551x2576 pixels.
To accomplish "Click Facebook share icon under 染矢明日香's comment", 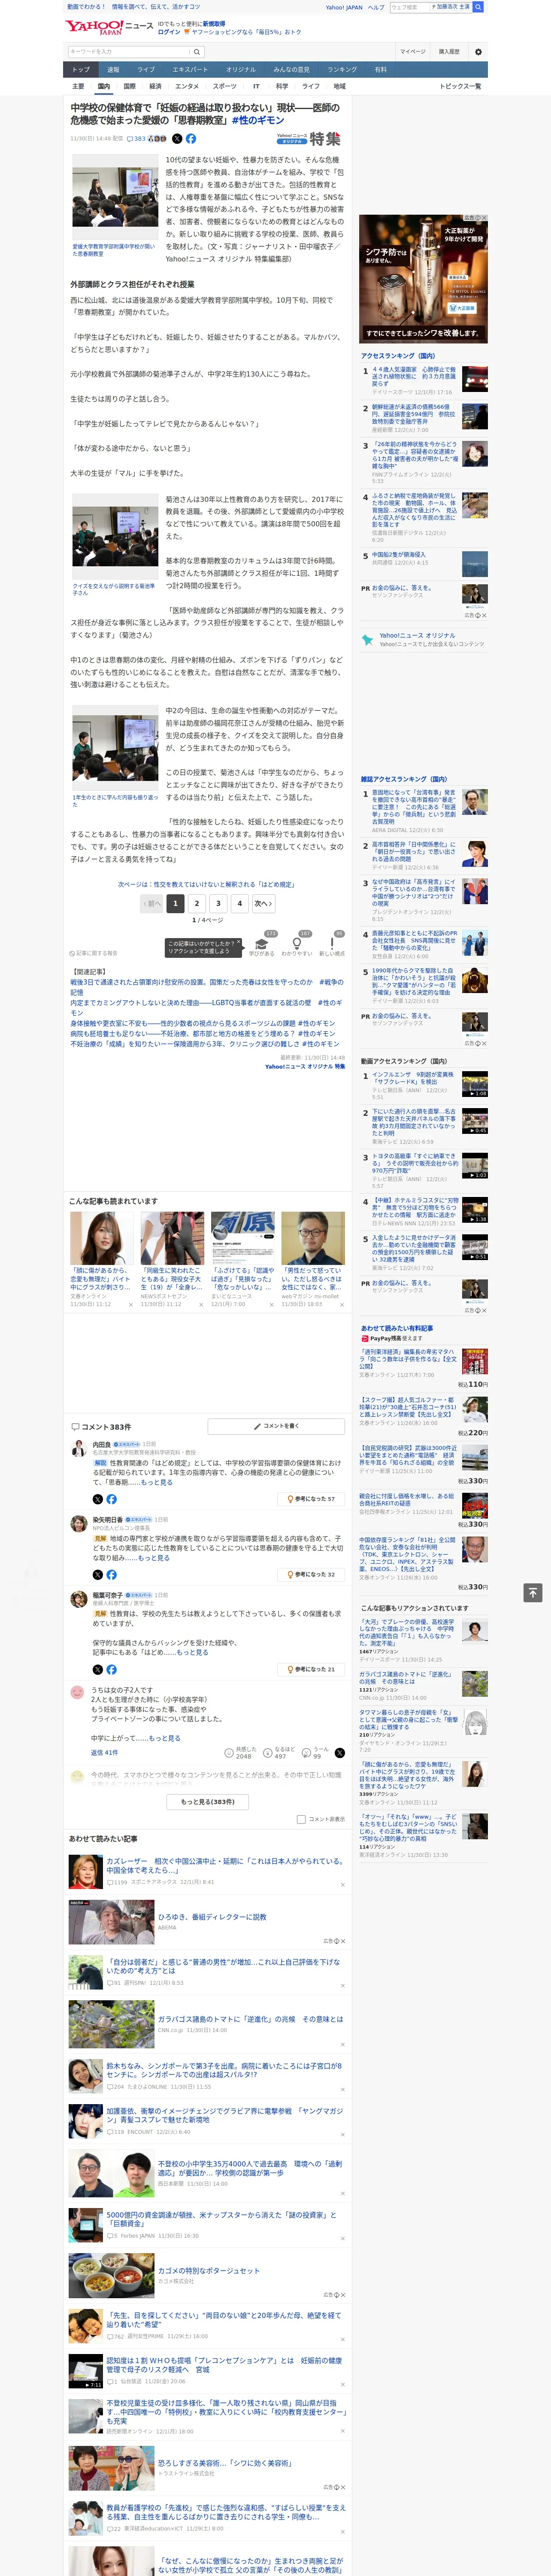I will click(x=111, y=1574).
